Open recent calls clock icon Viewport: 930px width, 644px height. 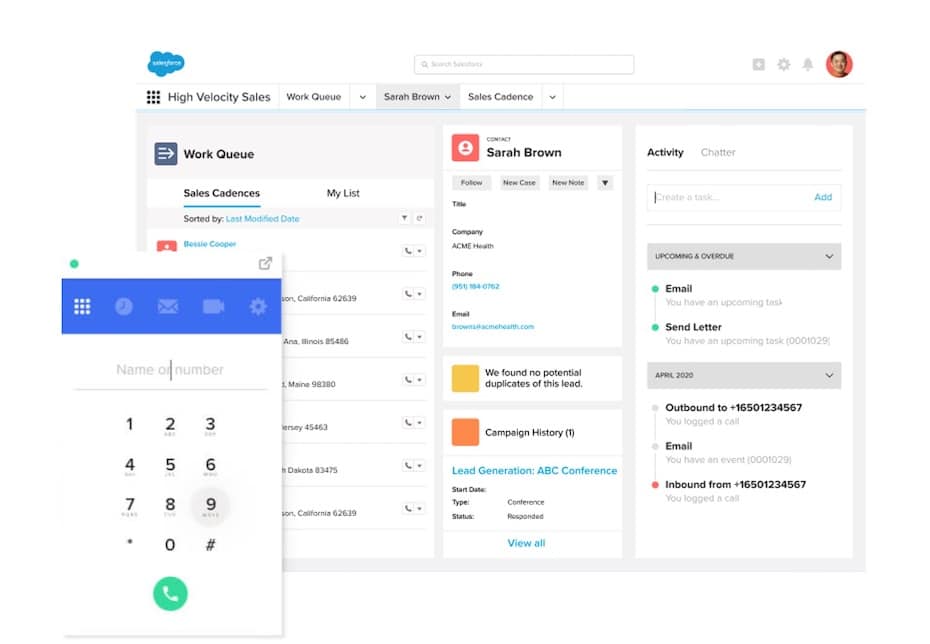tap(123, 307)
